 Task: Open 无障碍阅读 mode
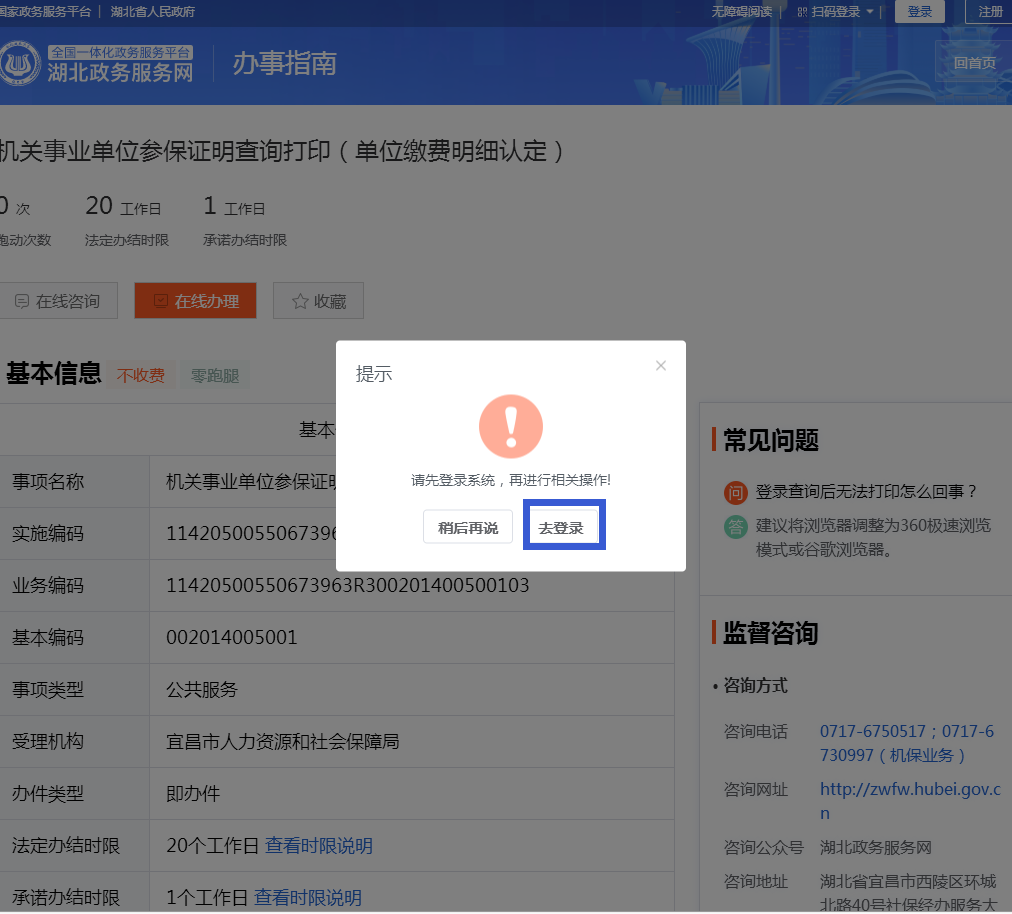coord(741,12)
